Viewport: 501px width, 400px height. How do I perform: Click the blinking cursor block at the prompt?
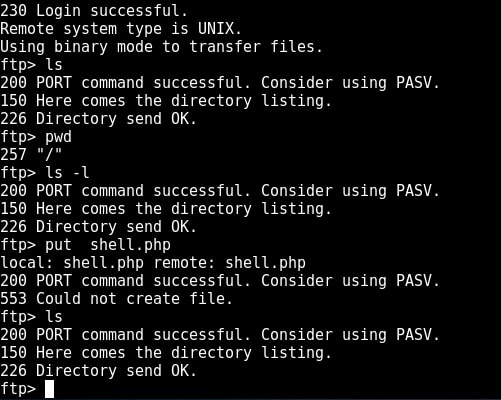(x=49, y=389)
